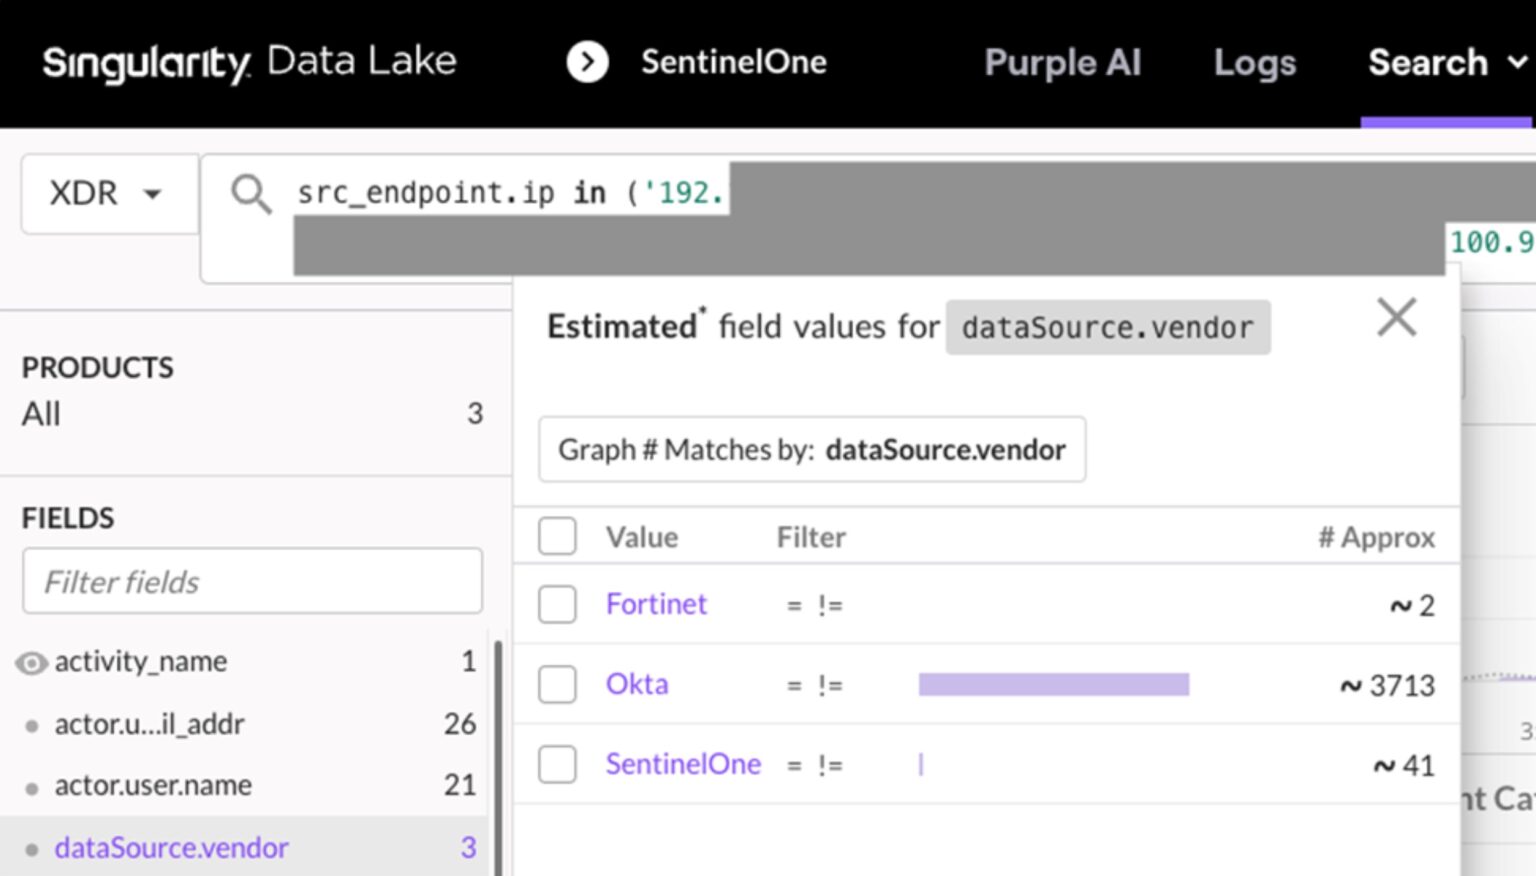Apply equals filter for SentinelOne value
Viewport: 1536px width, 876px height.
point(794,766)
